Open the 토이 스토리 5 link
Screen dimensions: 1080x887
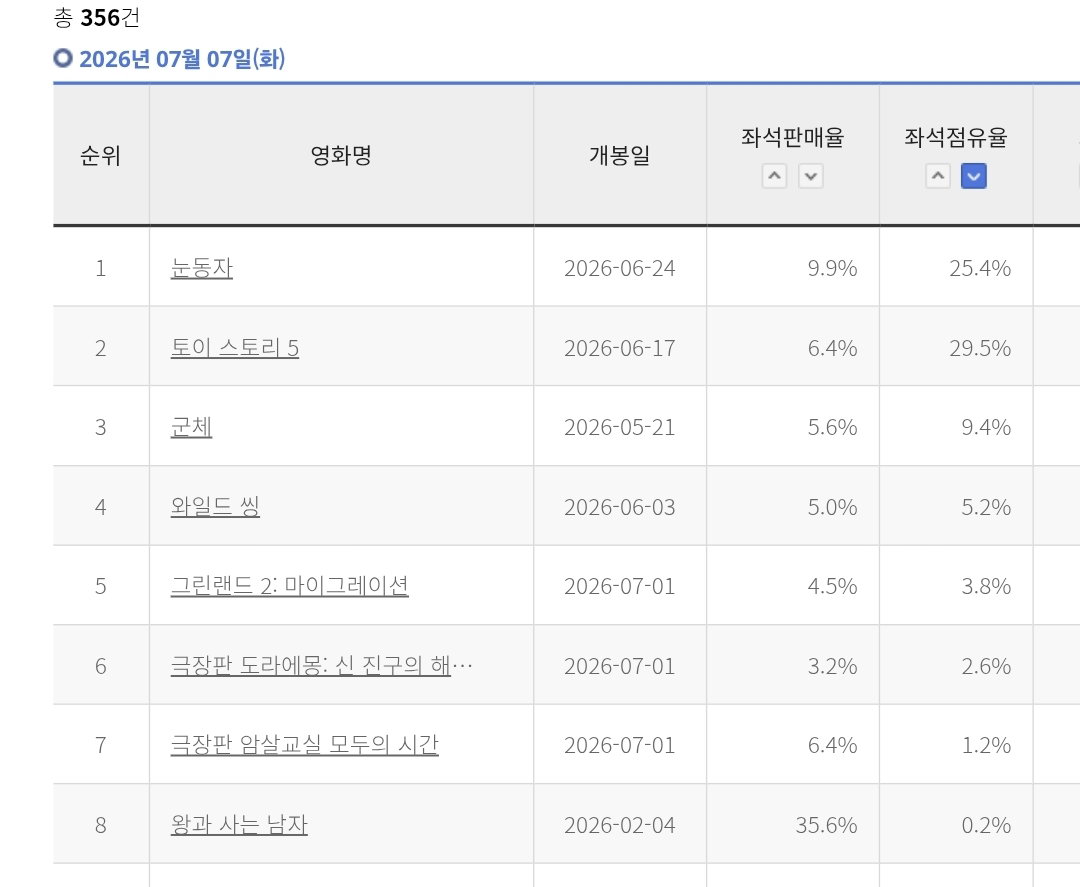(x=235, y=348)
